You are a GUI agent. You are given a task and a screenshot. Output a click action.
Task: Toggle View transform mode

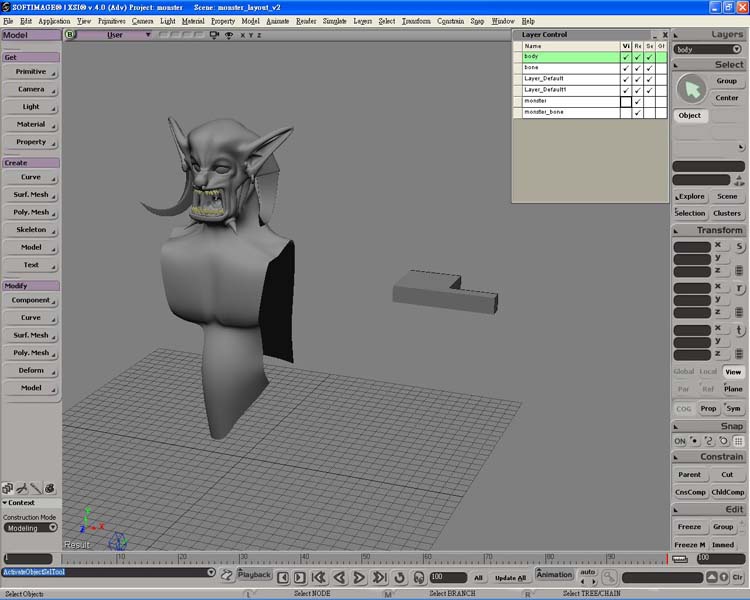pyautogui.click(x=733, y=372)
